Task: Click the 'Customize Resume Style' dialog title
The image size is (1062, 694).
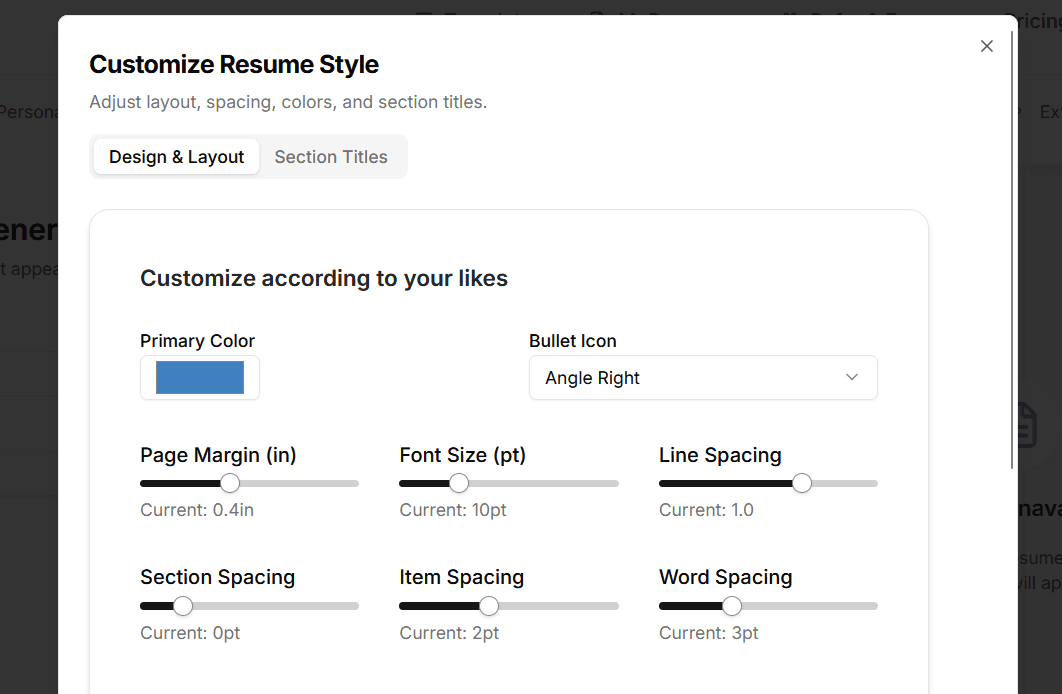Action: point(234,65)
